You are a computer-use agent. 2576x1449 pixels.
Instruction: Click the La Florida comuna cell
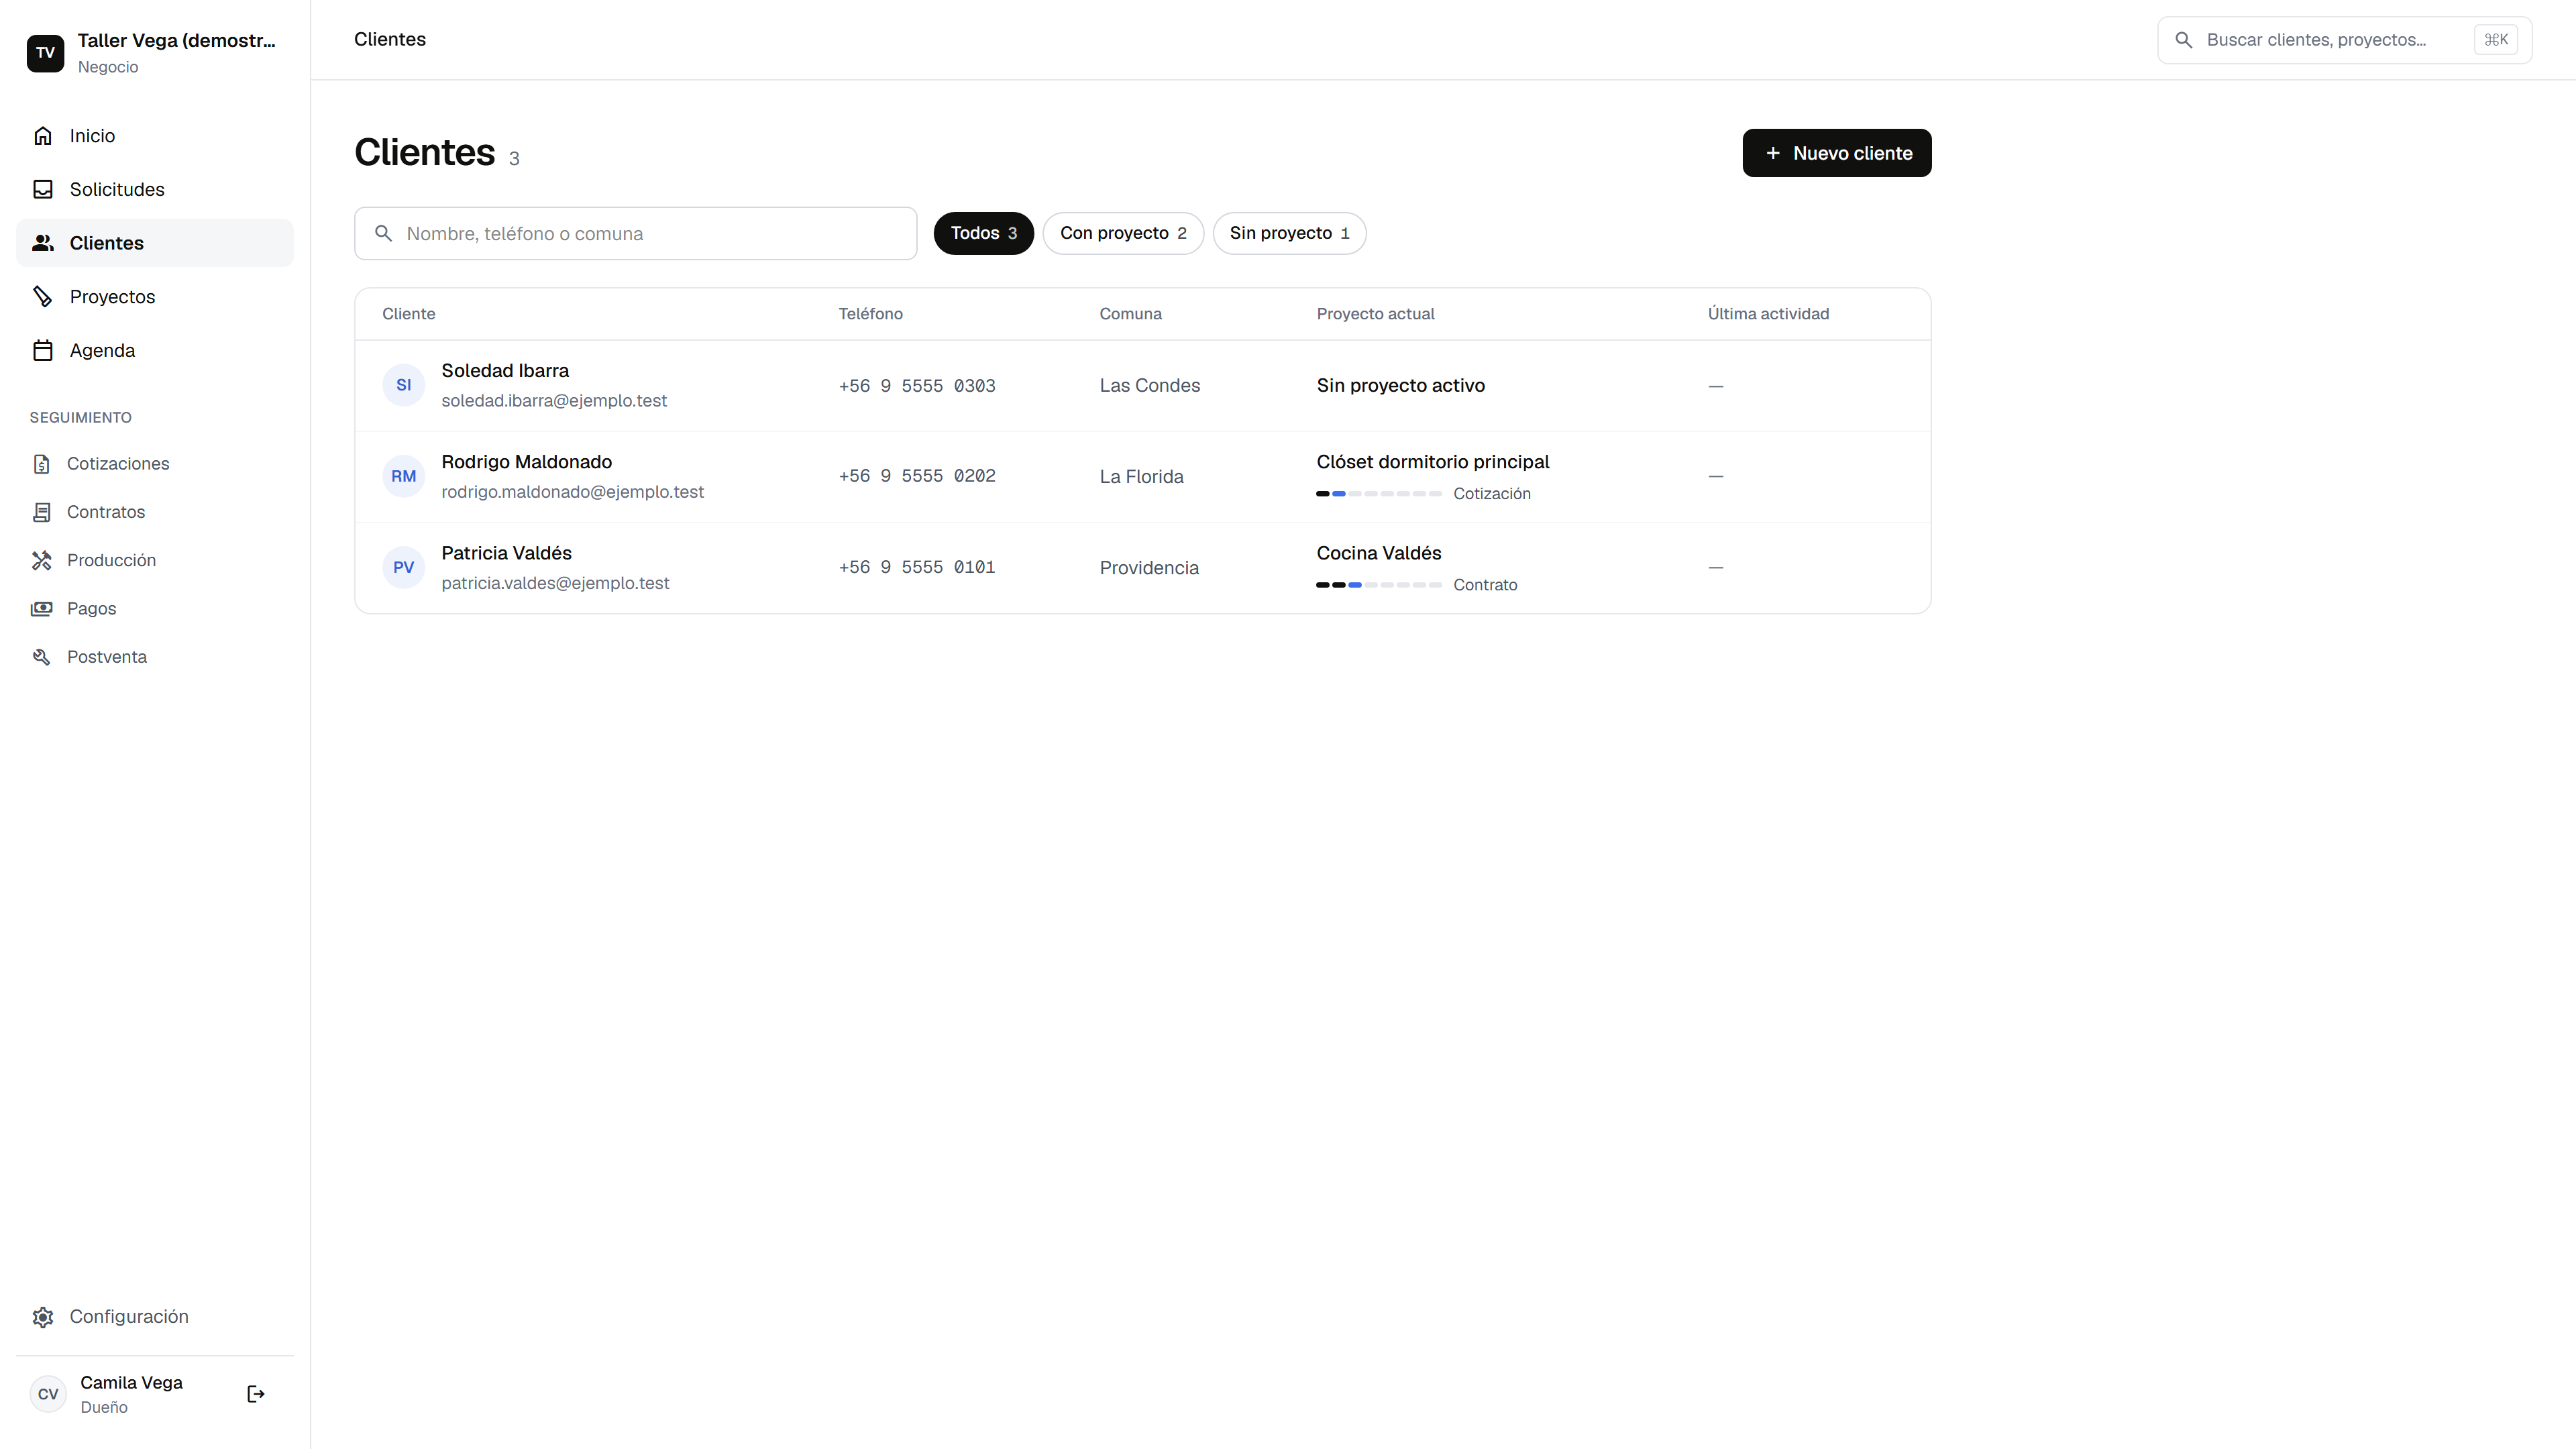(x=1141, y=477)
